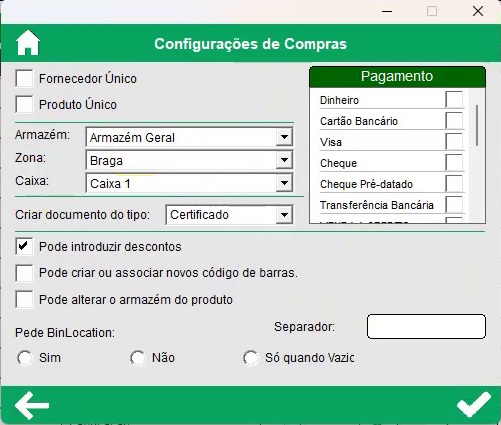Screen dimensions: 501x425
Task: Click the Cheque Pré-datado label
Action: (x=366, y=184)
